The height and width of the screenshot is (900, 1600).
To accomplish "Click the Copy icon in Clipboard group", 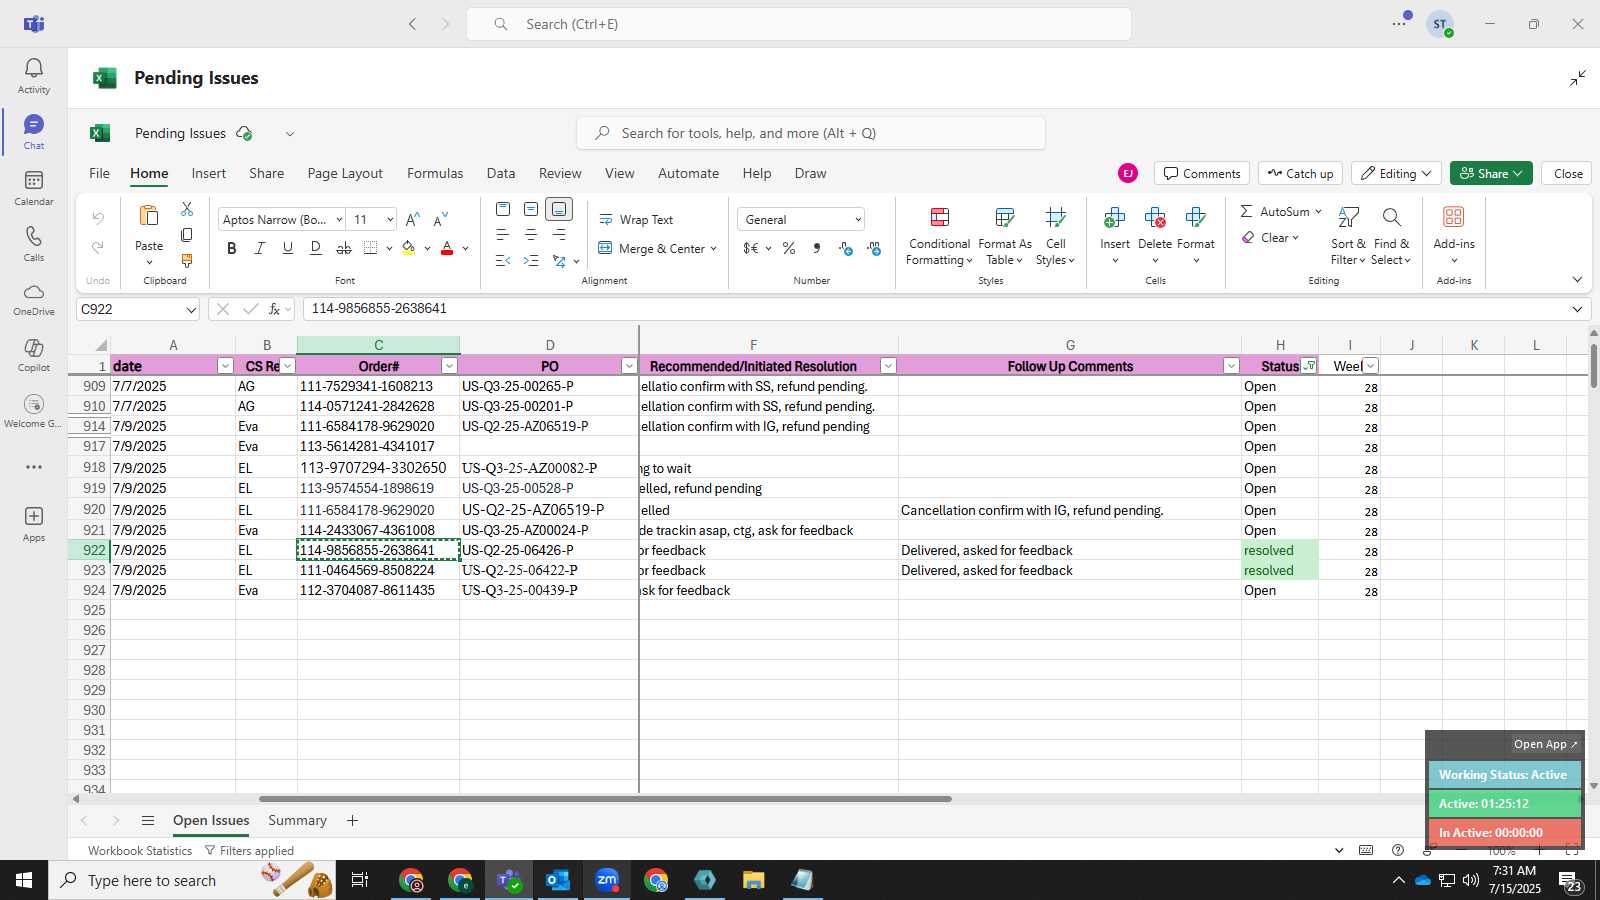I will click(187, 235).
